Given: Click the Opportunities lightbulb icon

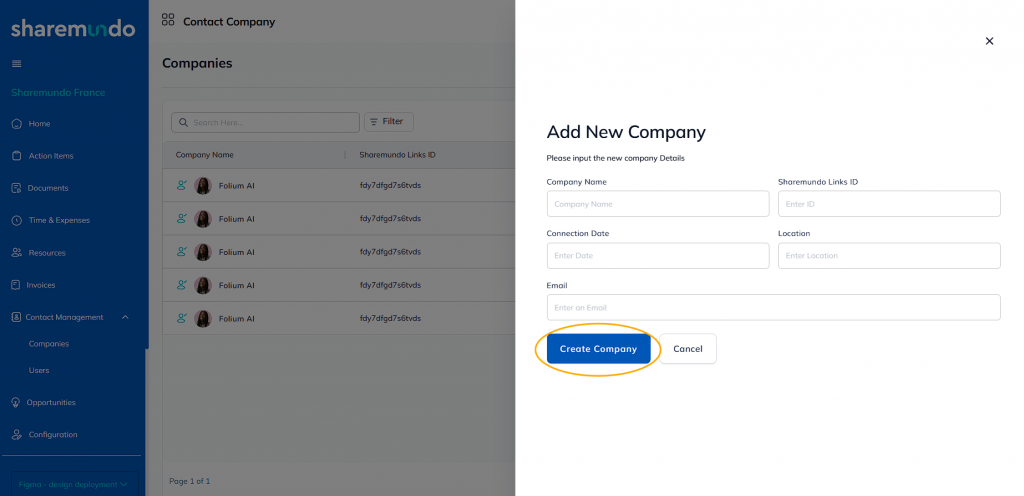Looking at the screenshot, I should coord(17,402).
